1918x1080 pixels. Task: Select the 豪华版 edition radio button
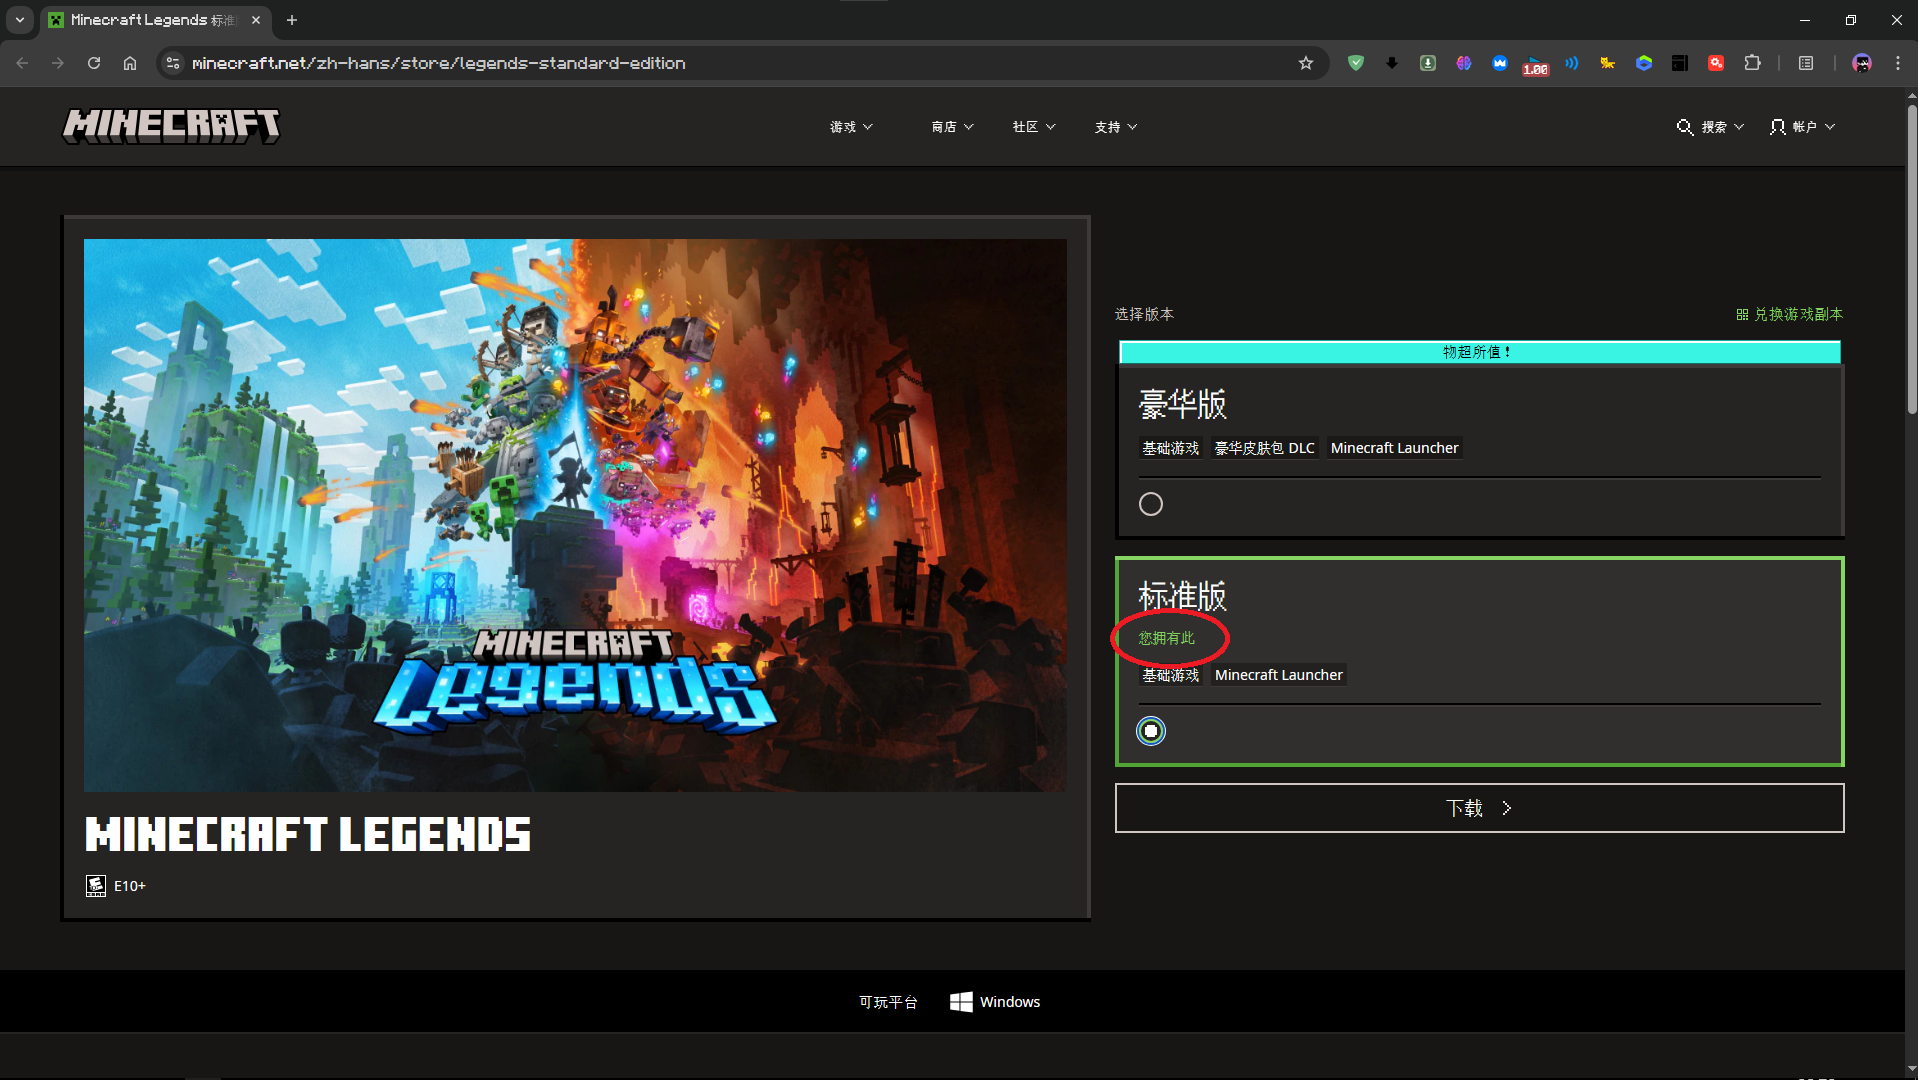1151,504
